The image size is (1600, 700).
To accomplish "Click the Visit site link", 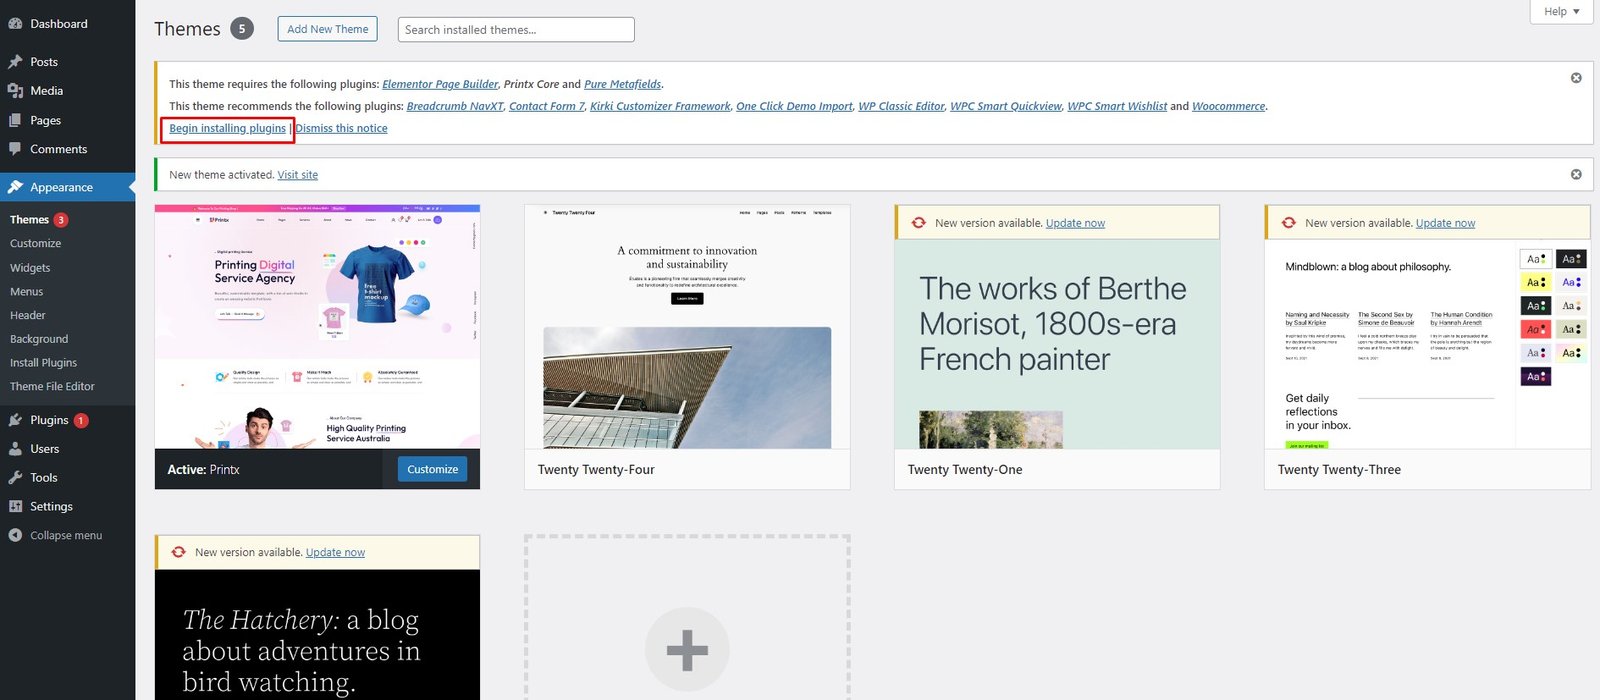I will click(298, 175).
